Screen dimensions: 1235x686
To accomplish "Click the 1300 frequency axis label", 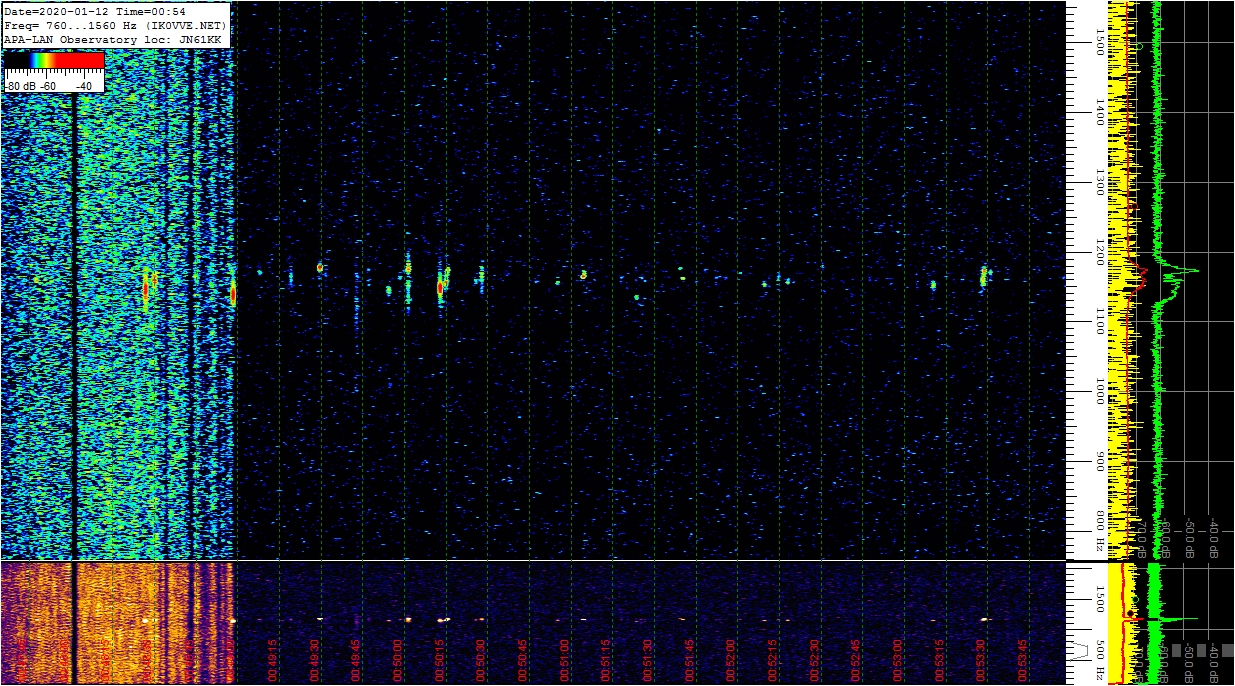I will (x=1099, y=182).
